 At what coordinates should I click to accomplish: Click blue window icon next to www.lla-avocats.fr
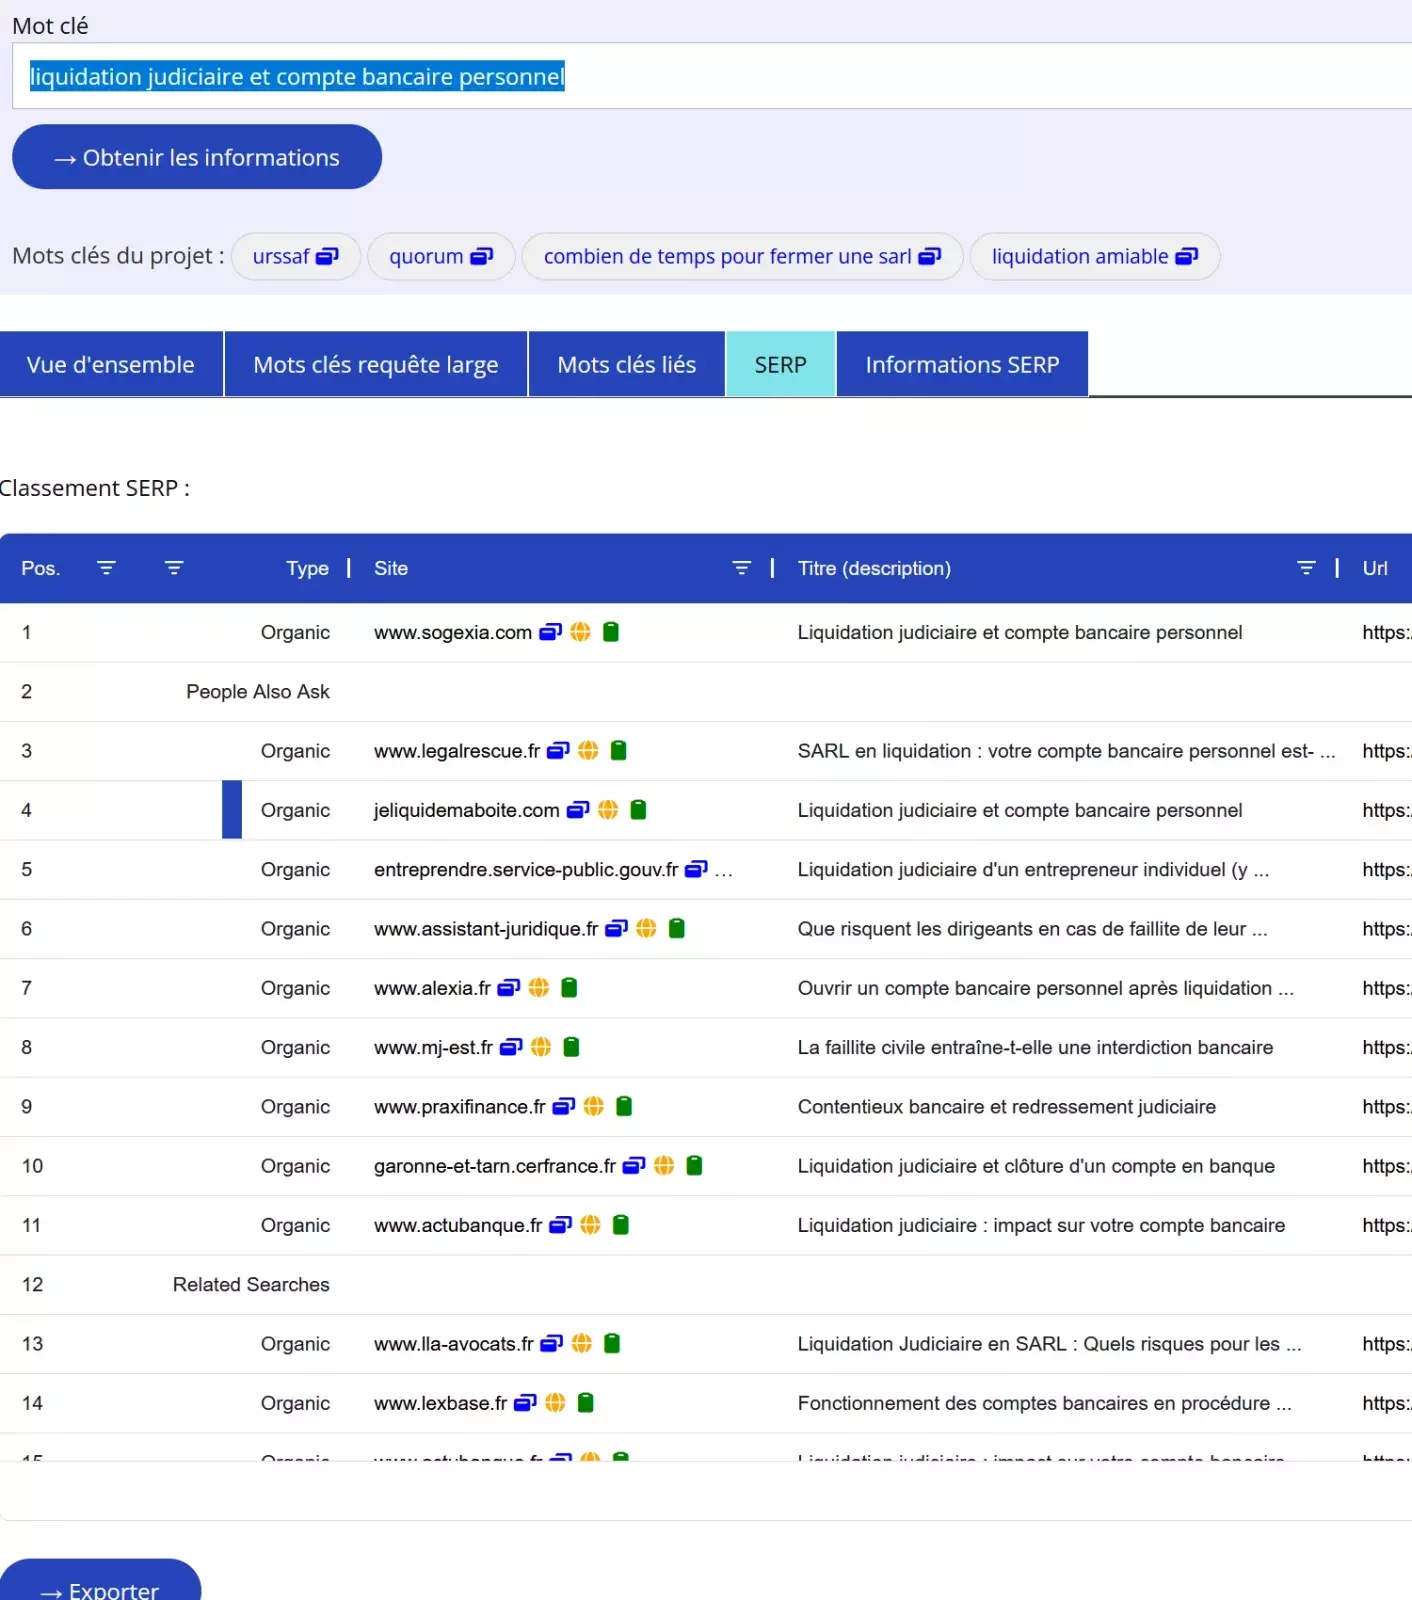552,1343
